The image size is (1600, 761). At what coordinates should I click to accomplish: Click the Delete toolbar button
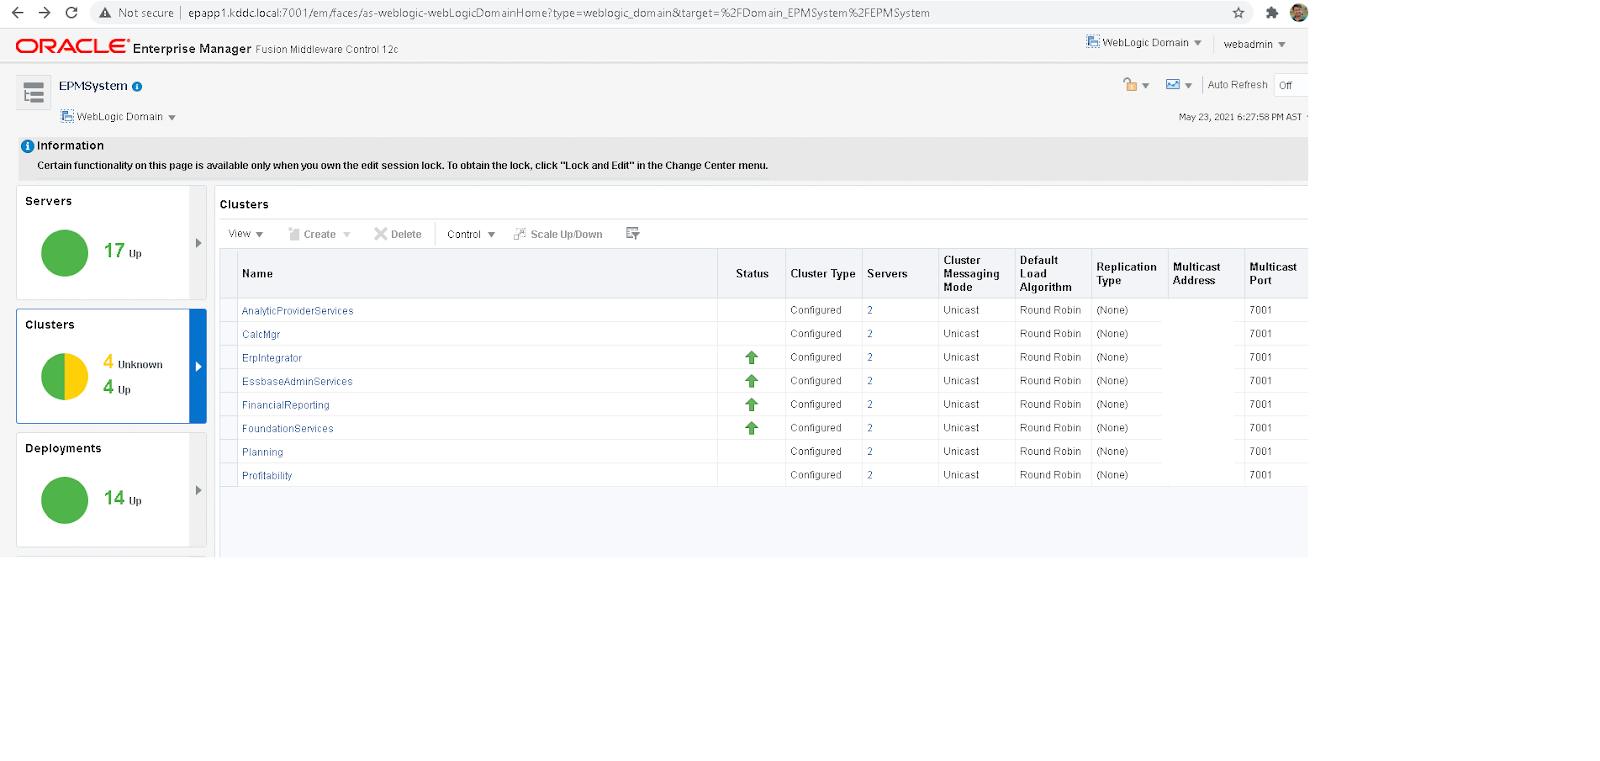398,234
